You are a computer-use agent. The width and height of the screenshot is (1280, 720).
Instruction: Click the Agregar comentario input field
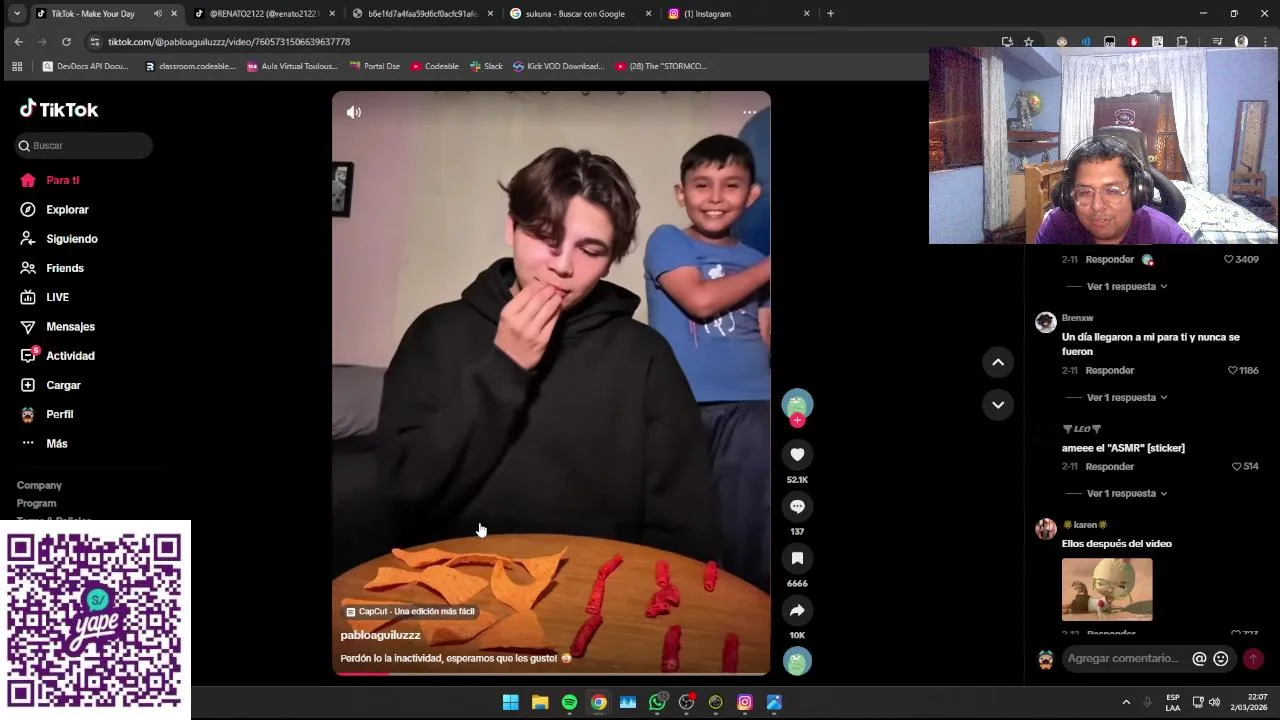[1122, 658]
